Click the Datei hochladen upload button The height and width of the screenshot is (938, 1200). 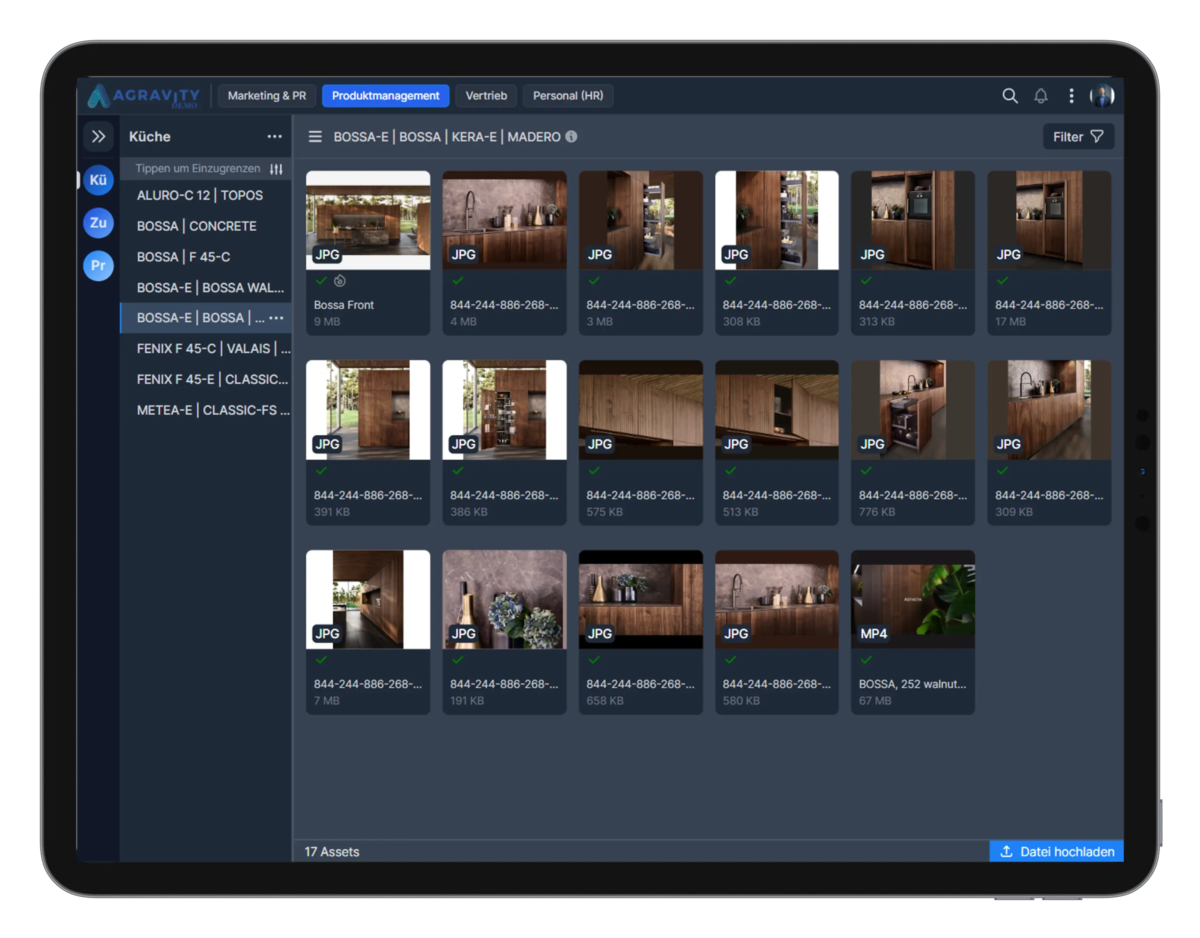1056,851
